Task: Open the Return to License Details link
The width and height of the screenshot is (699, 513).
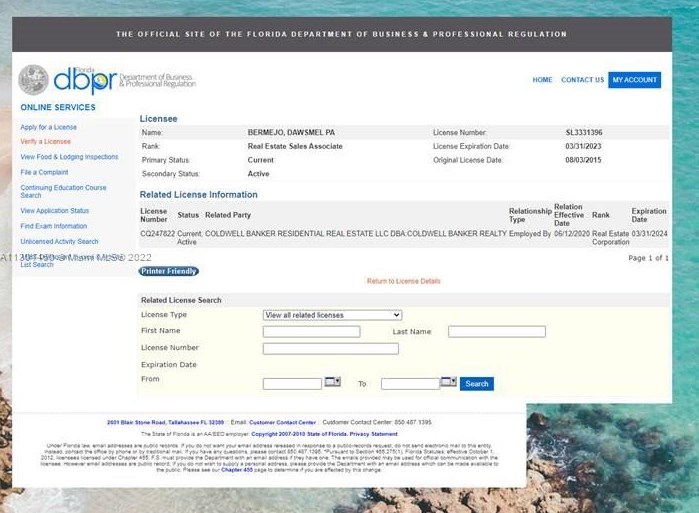Action: (403, 281)
